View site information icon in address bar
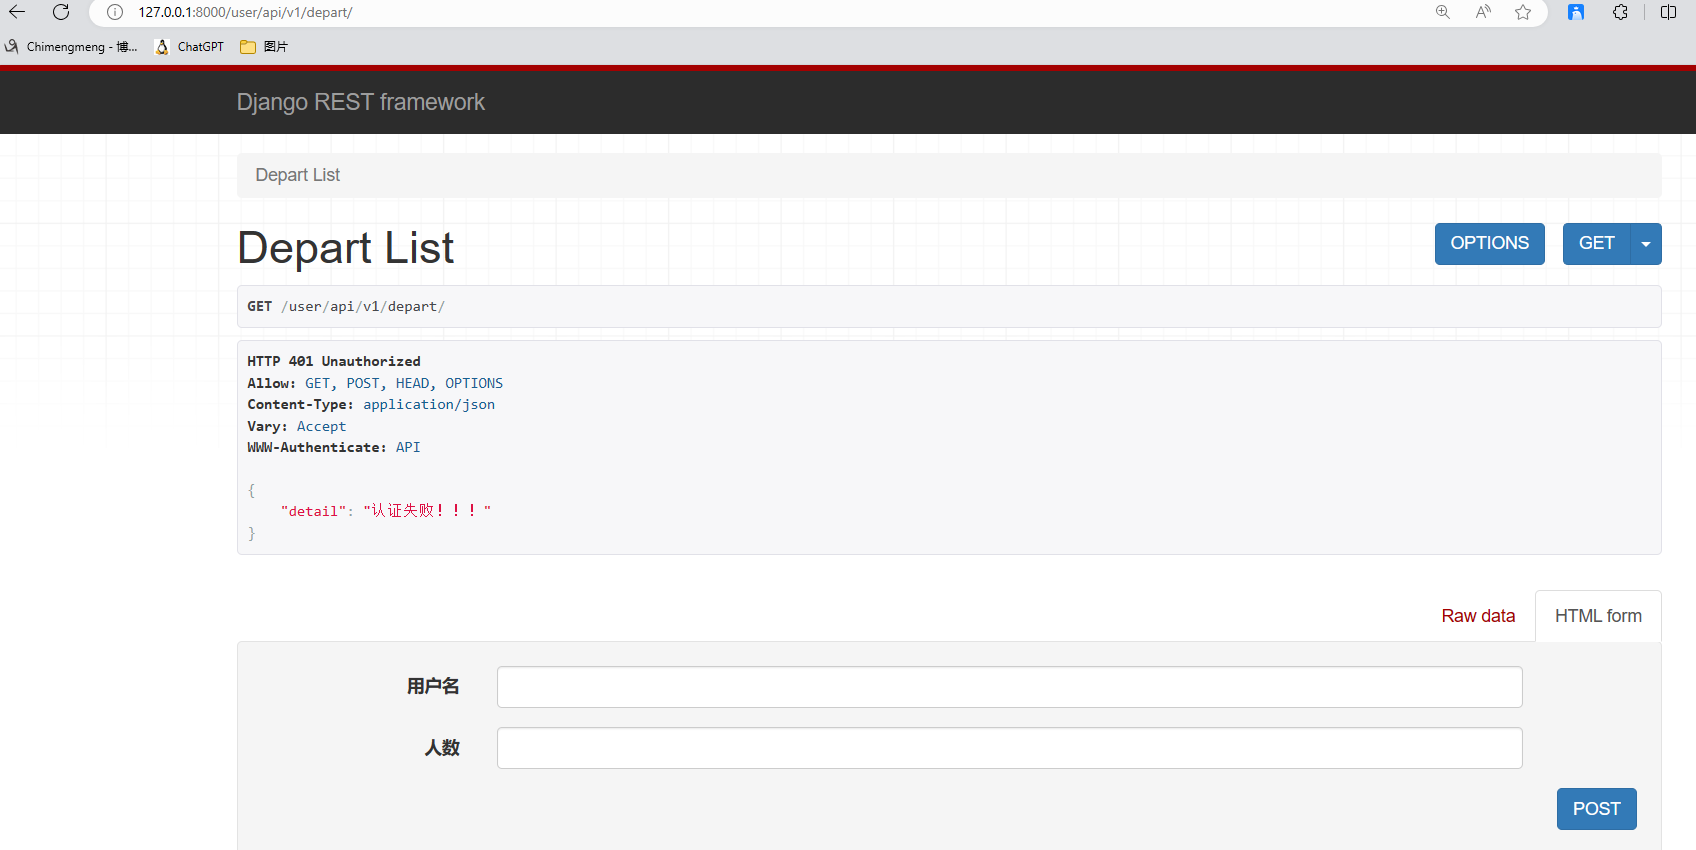 115,12
